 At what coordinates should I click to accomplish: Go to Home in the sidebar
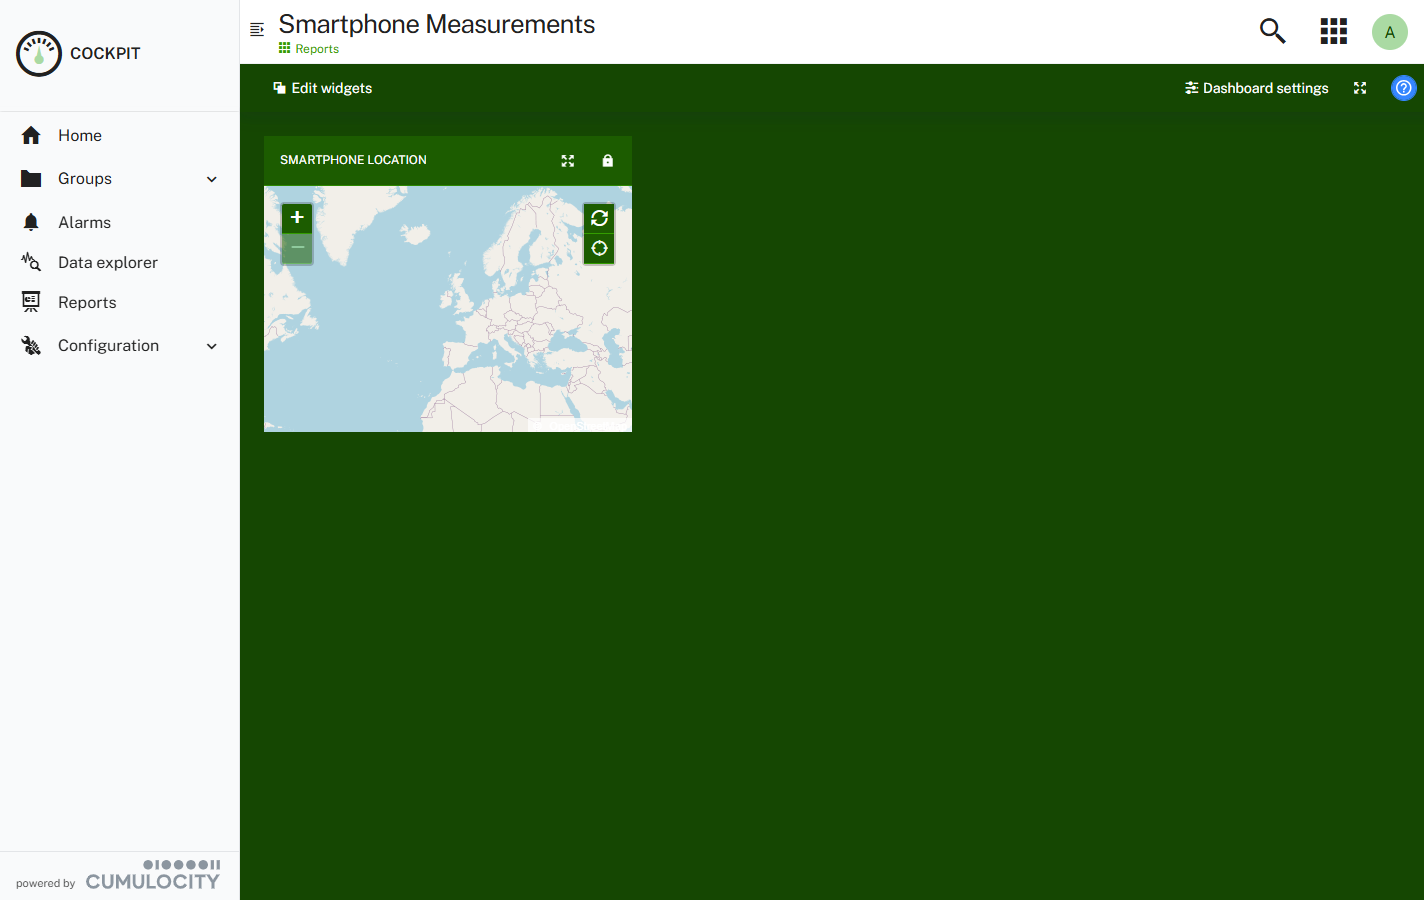[x=79, y=135]
